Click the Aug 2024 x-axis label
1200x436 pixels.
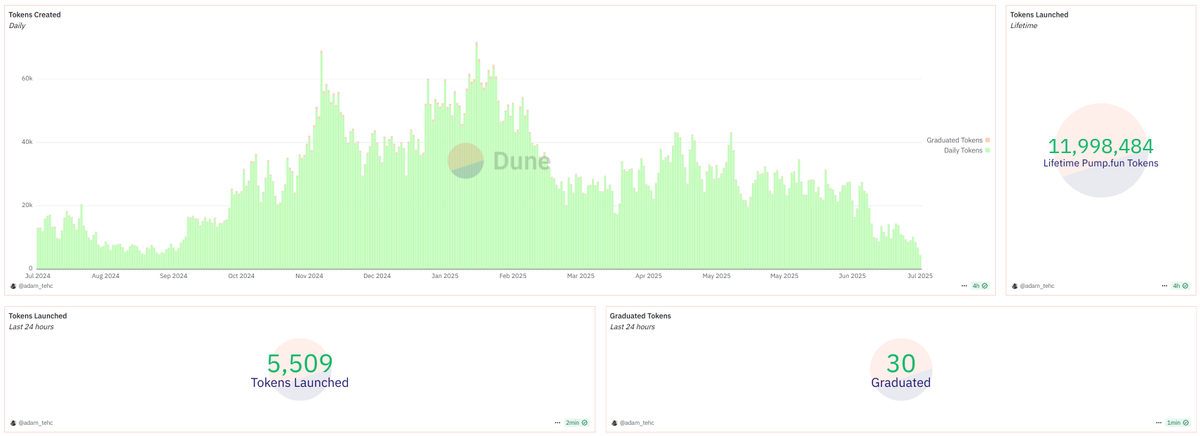(105, 275)
